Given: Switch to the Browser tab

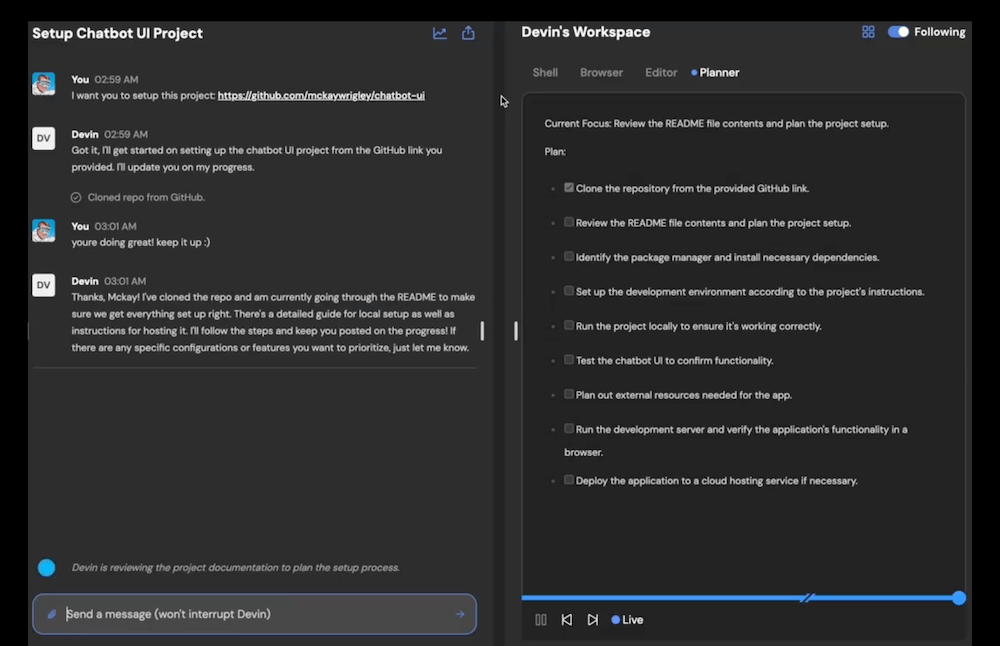Looking at the screenshot, I should 601,73.
